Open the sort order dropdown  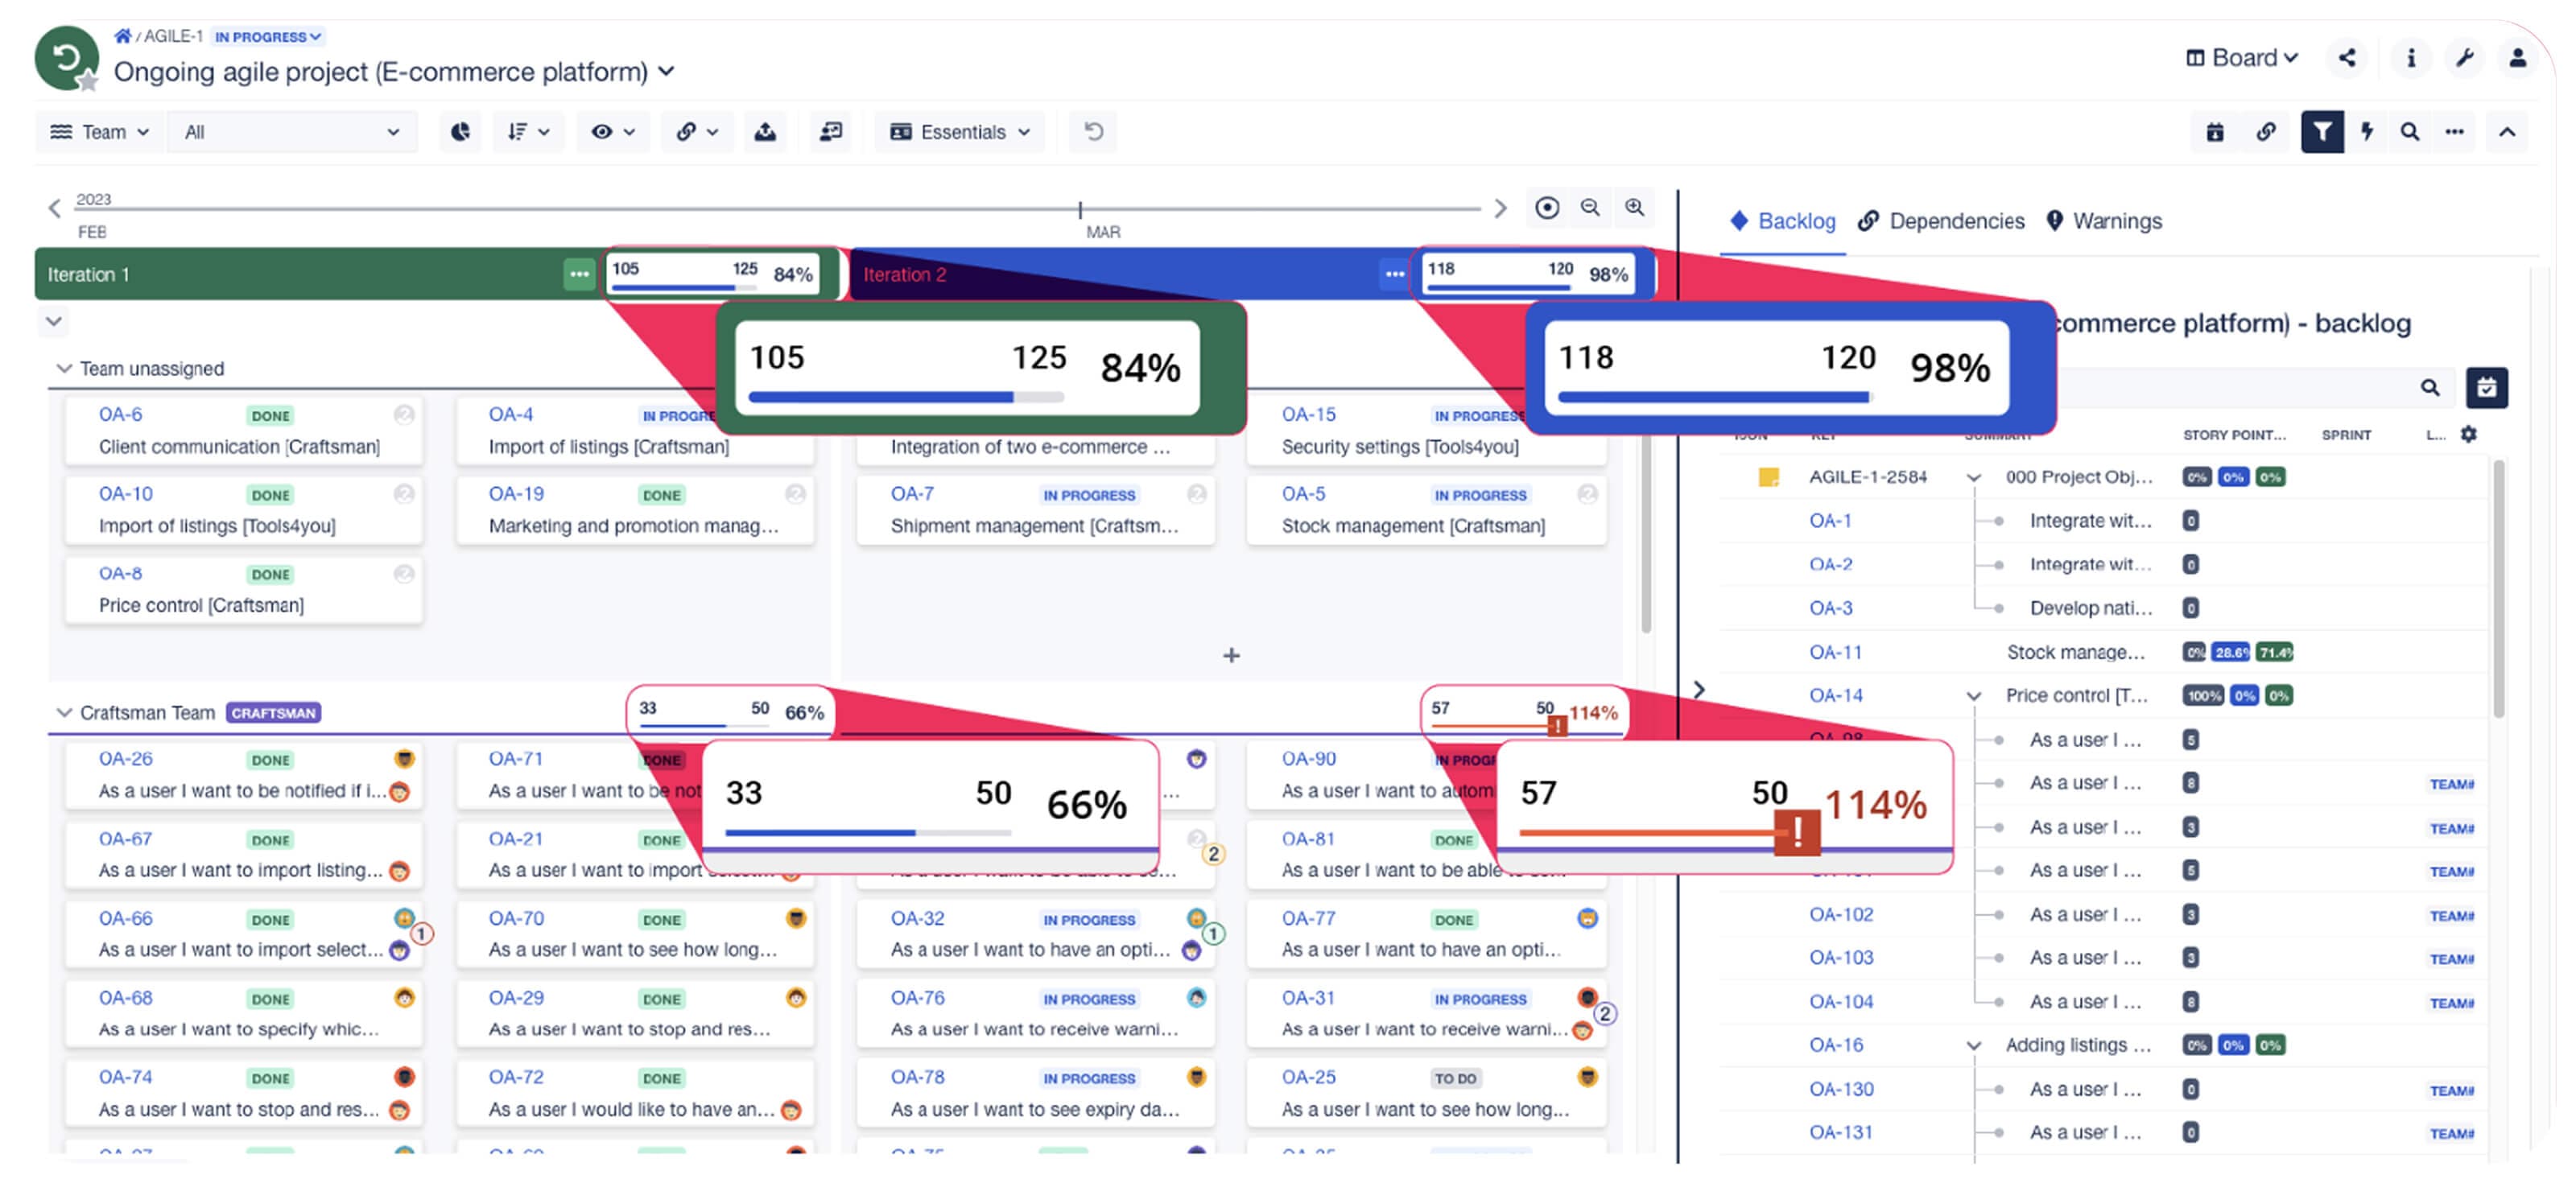click(x=529, y=132)
